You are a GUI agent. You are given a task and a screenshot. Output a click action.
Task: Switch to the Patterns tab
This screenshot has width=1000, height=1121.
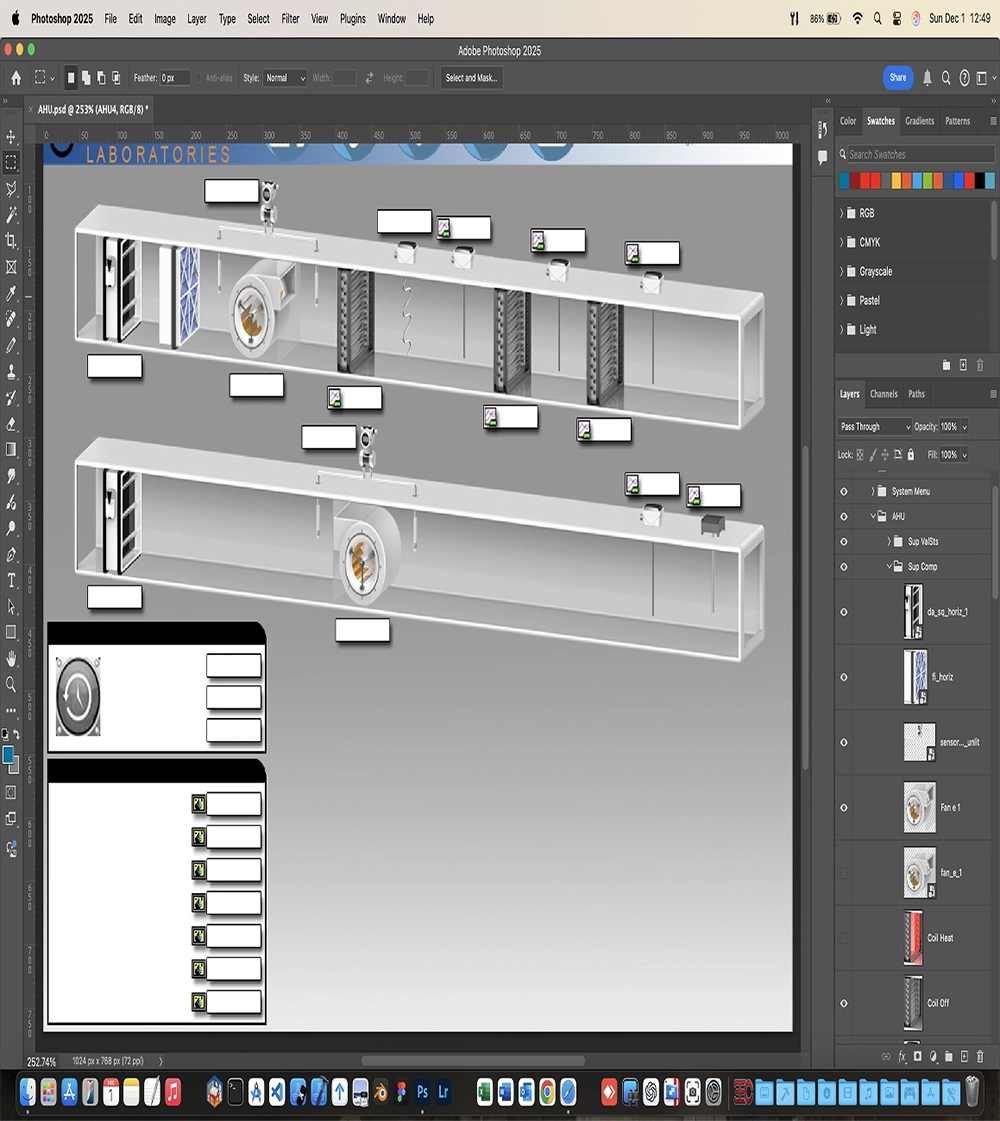point(958,121)
